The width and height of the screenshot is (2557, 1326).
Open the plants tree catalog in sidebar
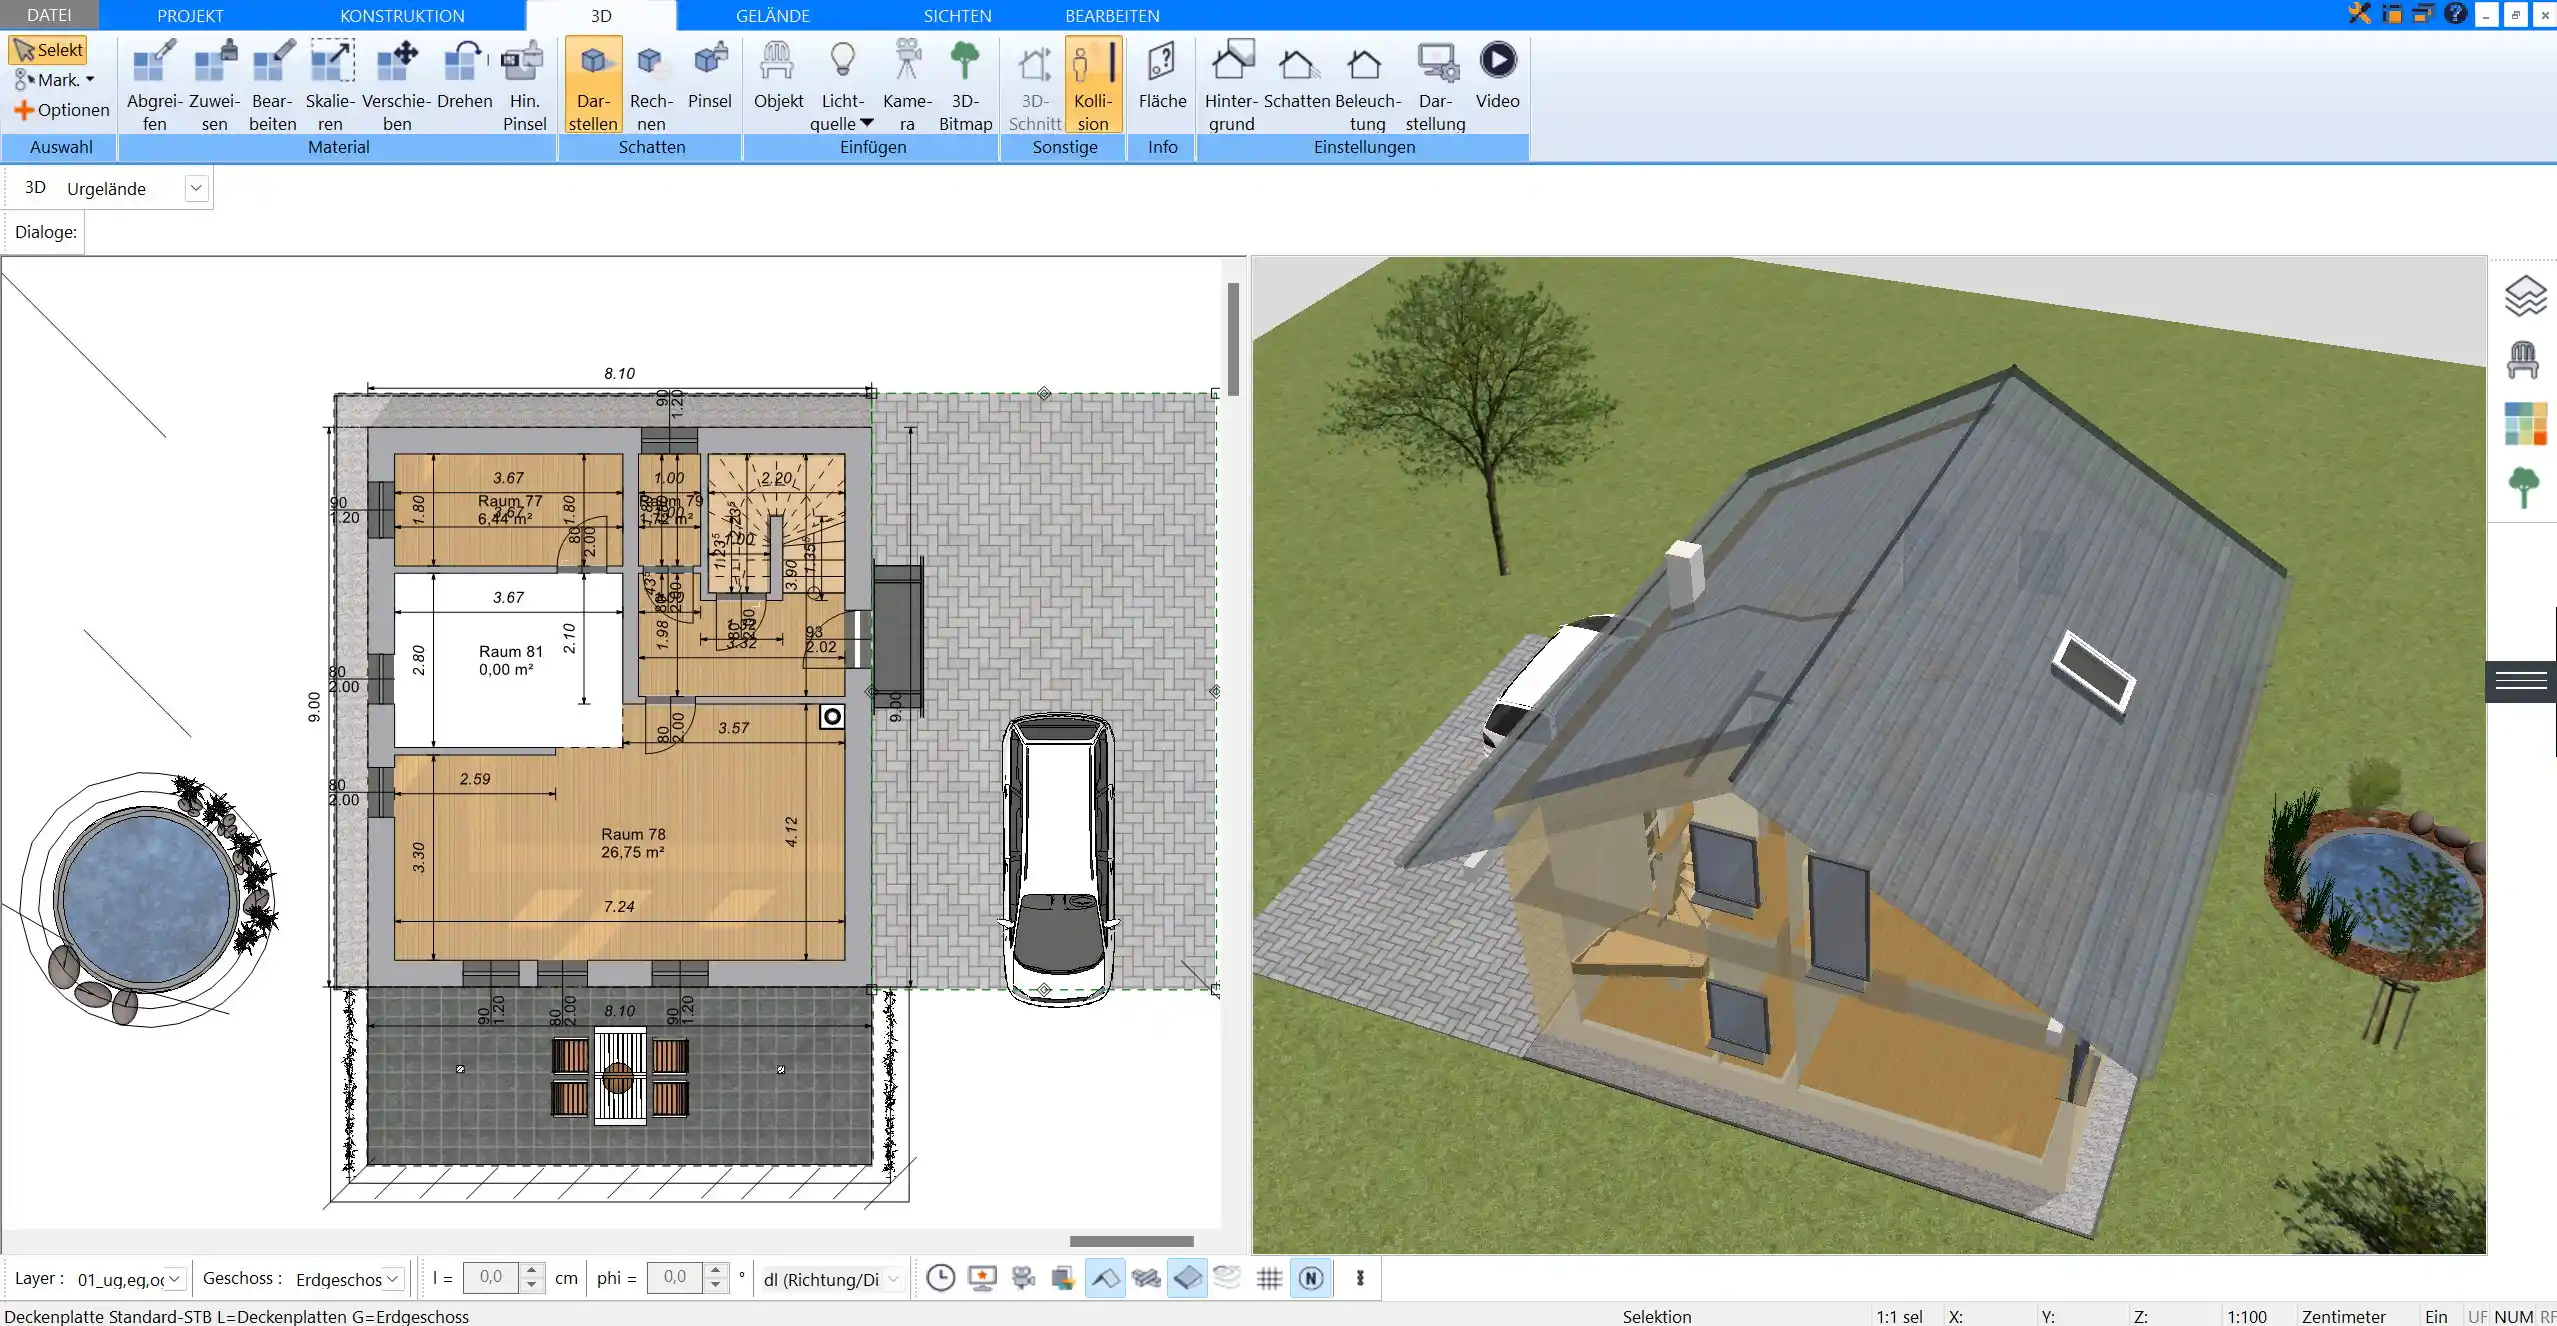(2524, 488)
